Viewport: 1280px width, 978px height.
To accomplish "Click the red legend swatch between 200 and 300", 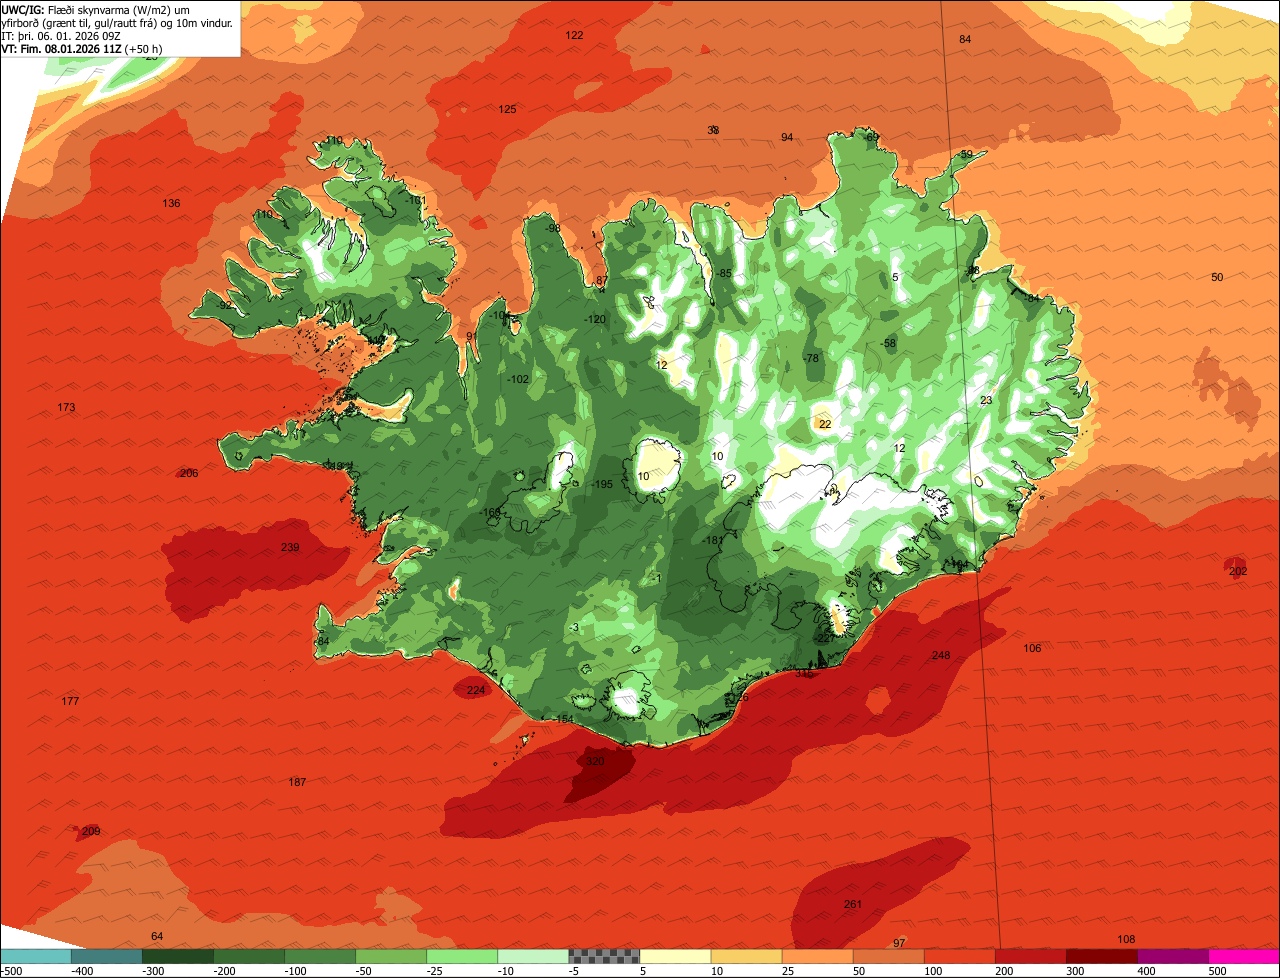I will (x=1031, y=956).
